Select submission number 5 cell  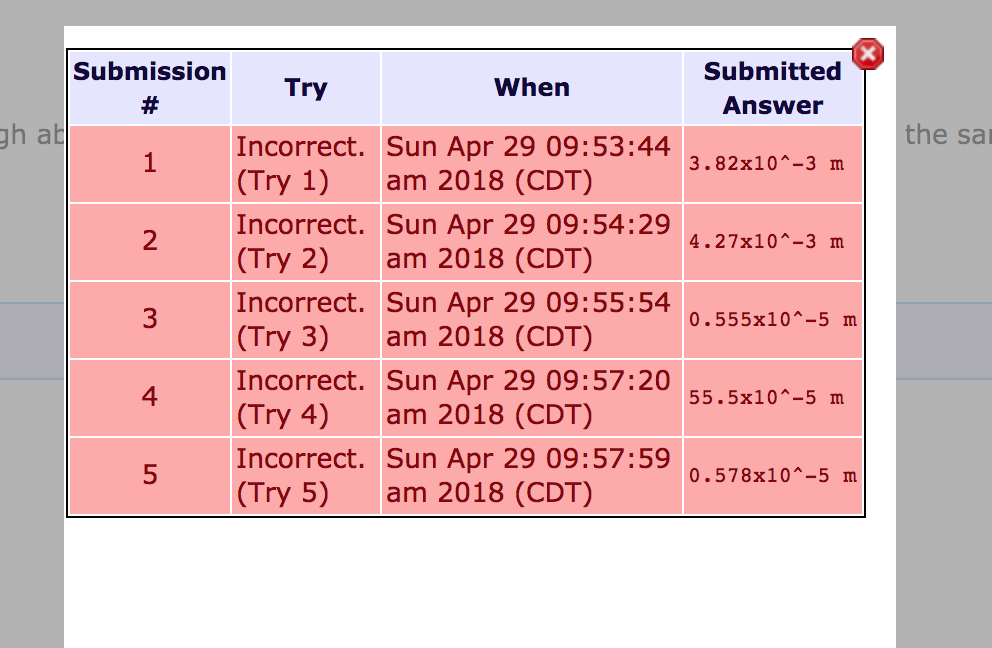point(150,475)
